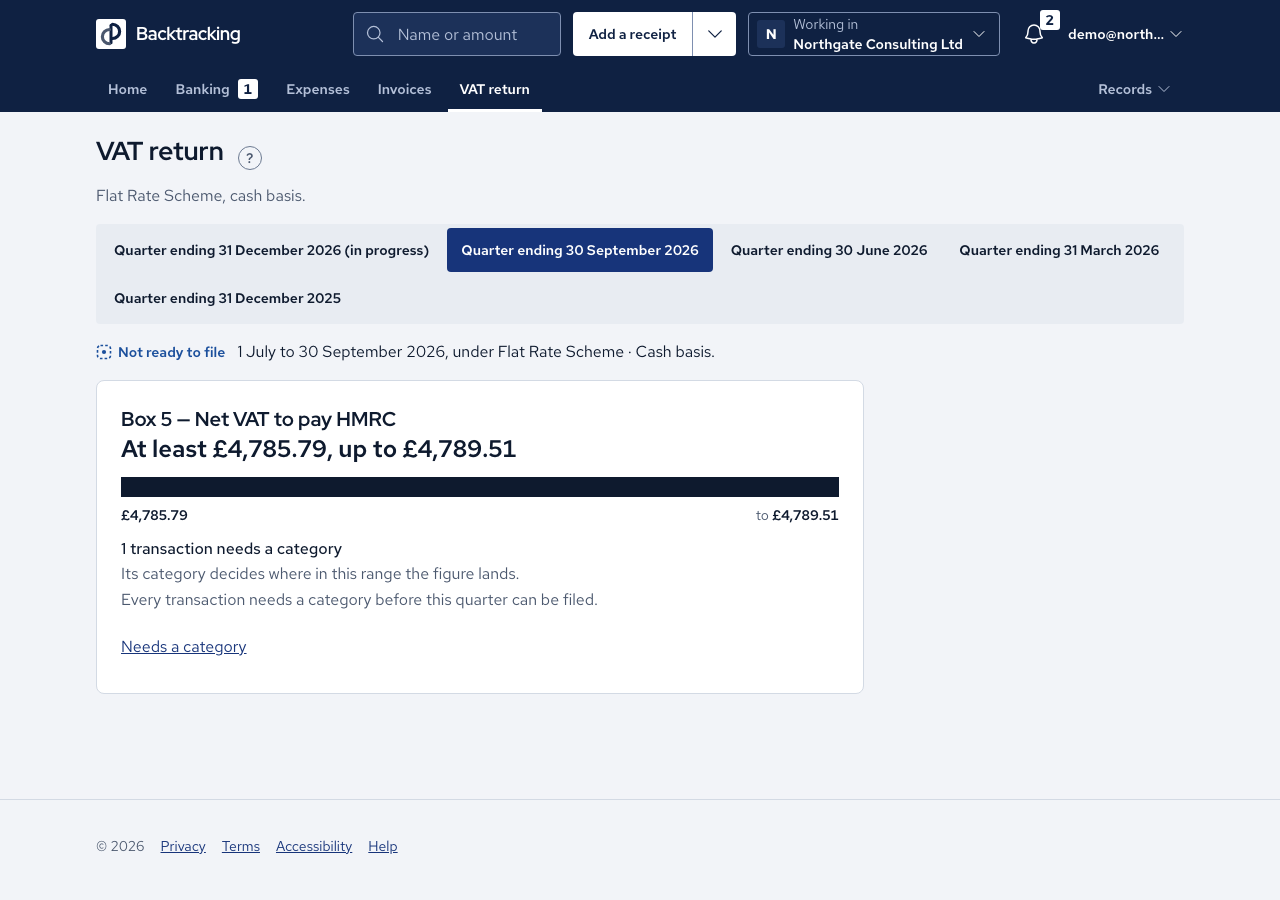Open the Needs a category link
The image size is (1280, 900).
(184, 646)
